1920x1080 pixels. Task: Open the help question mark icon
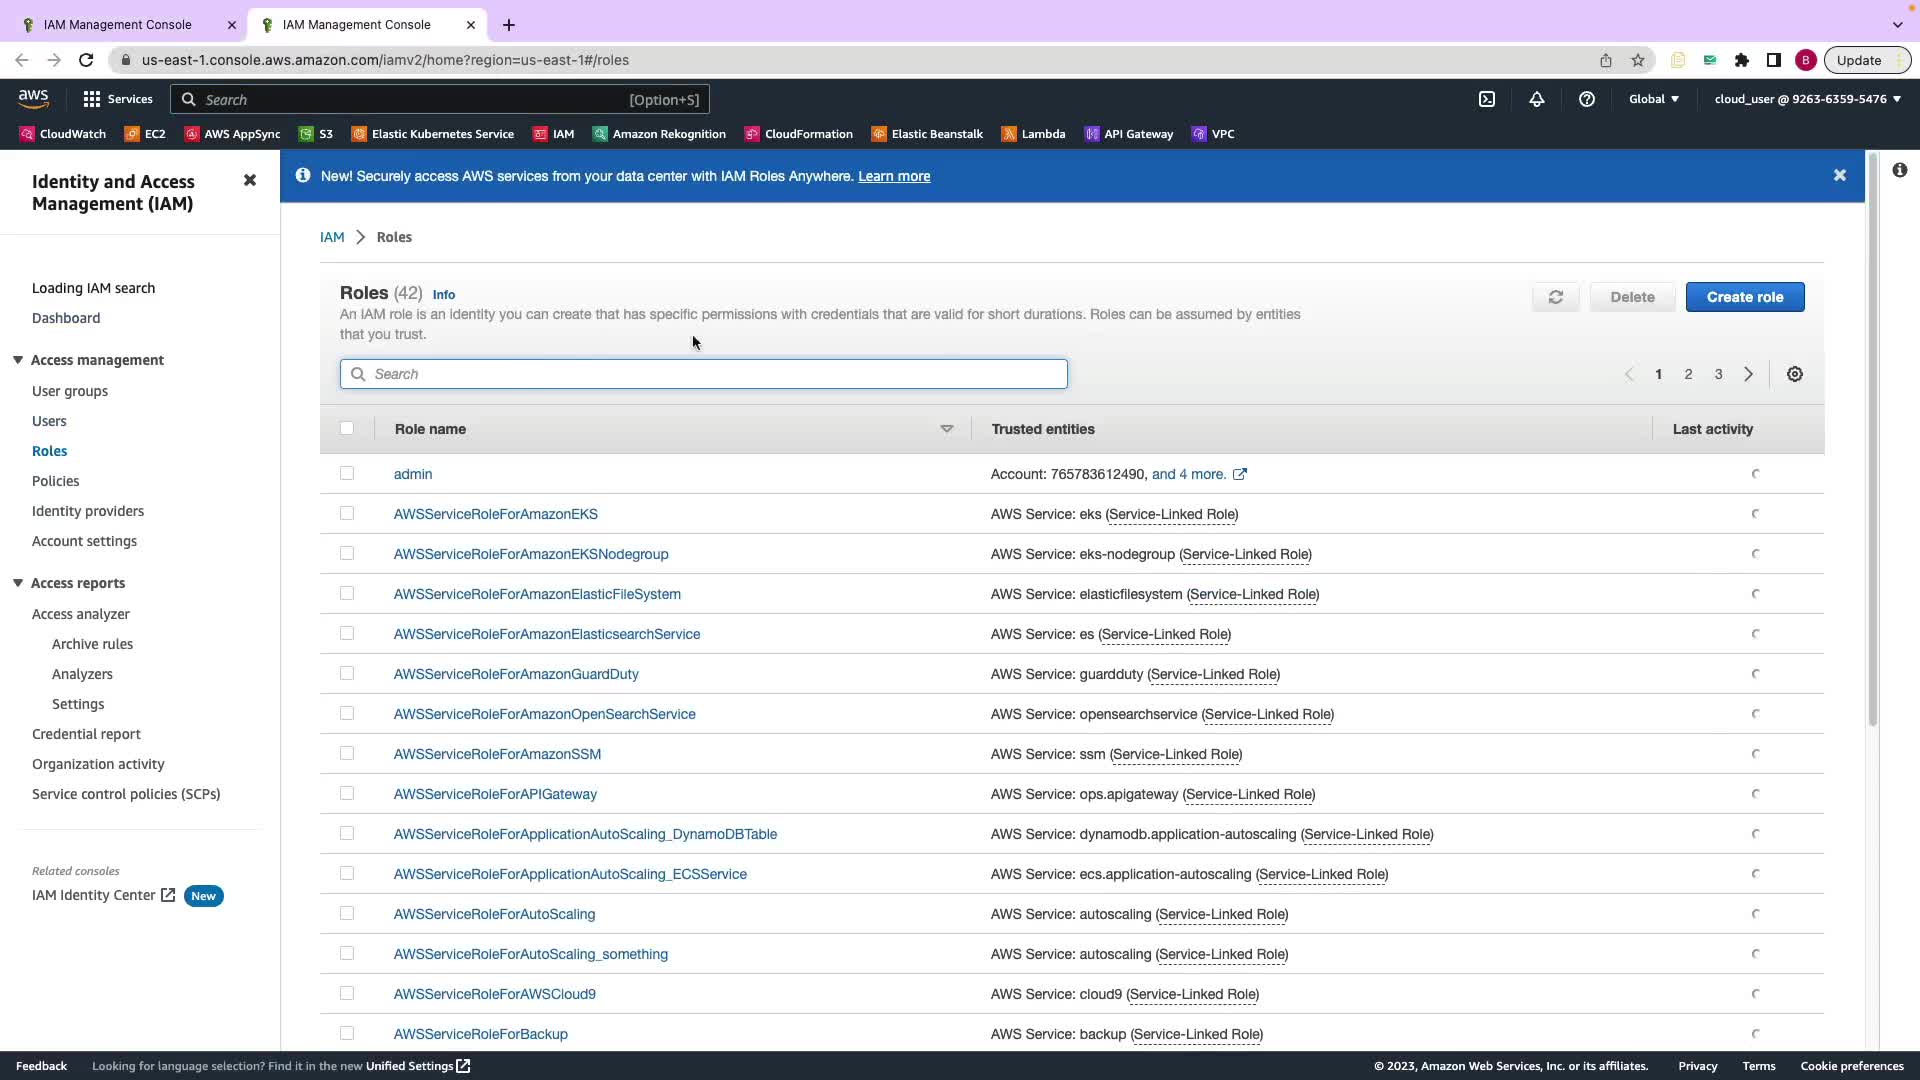point(1587,99)
